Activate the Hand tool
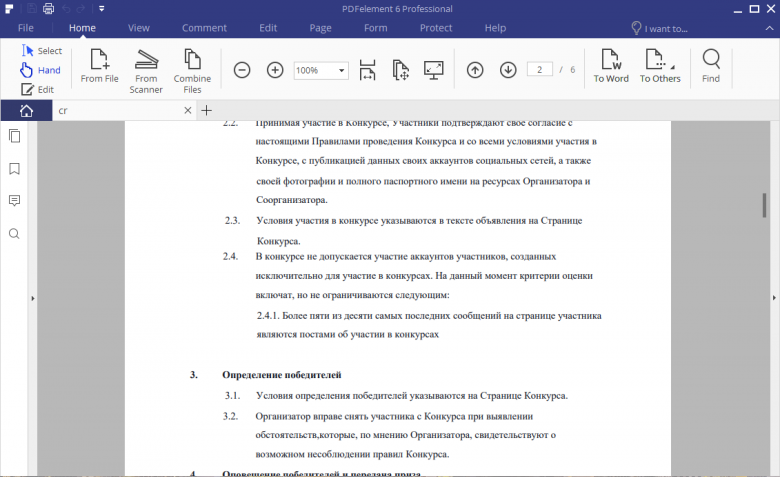This screenshot has width=780, height=477. (40, 70)
